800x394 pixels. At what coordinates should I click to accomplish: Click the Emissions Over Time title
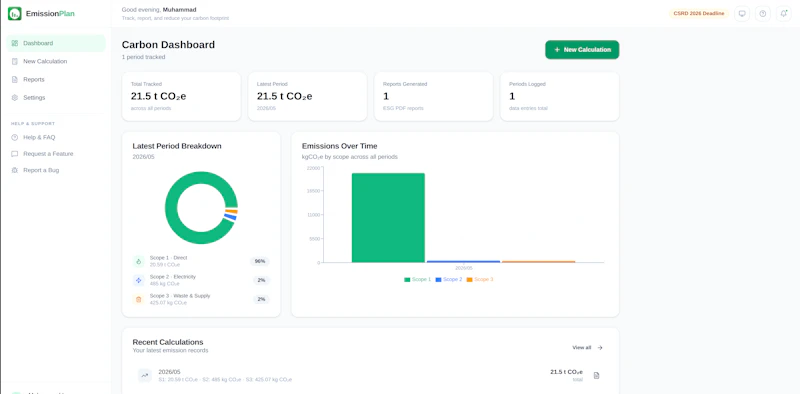(340, 146)
